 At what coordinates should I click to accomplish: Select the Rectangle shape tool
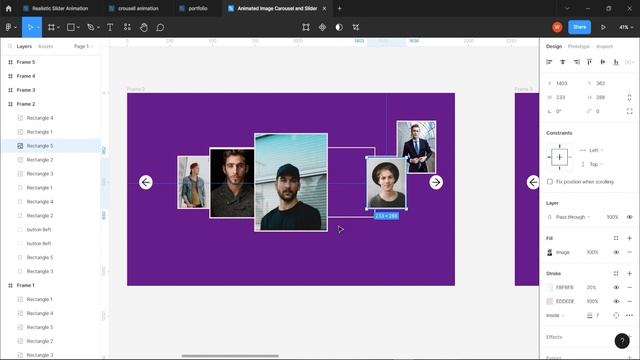point(71,27)
